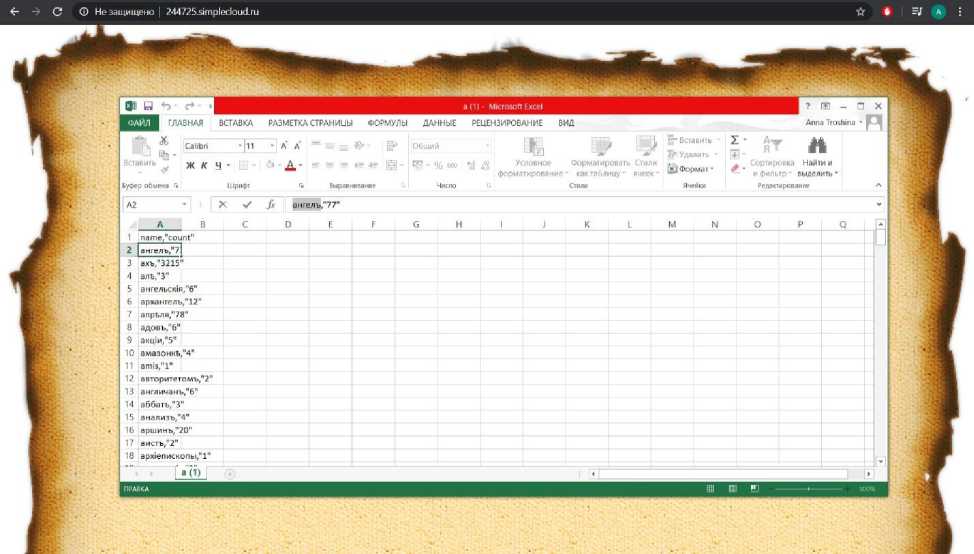Click the Format Painter brush icon
This screenshot has height=554, width=974.
coord(165,169)
